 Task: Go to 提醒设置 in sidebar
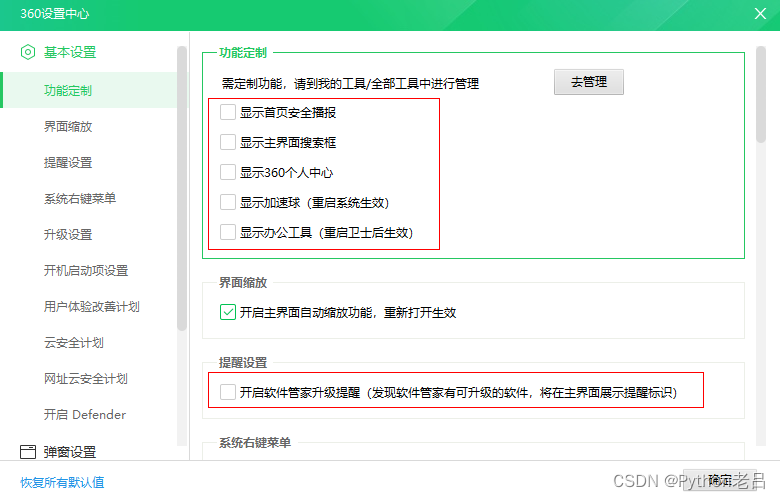pyautogui.click(x=68, y=163)
